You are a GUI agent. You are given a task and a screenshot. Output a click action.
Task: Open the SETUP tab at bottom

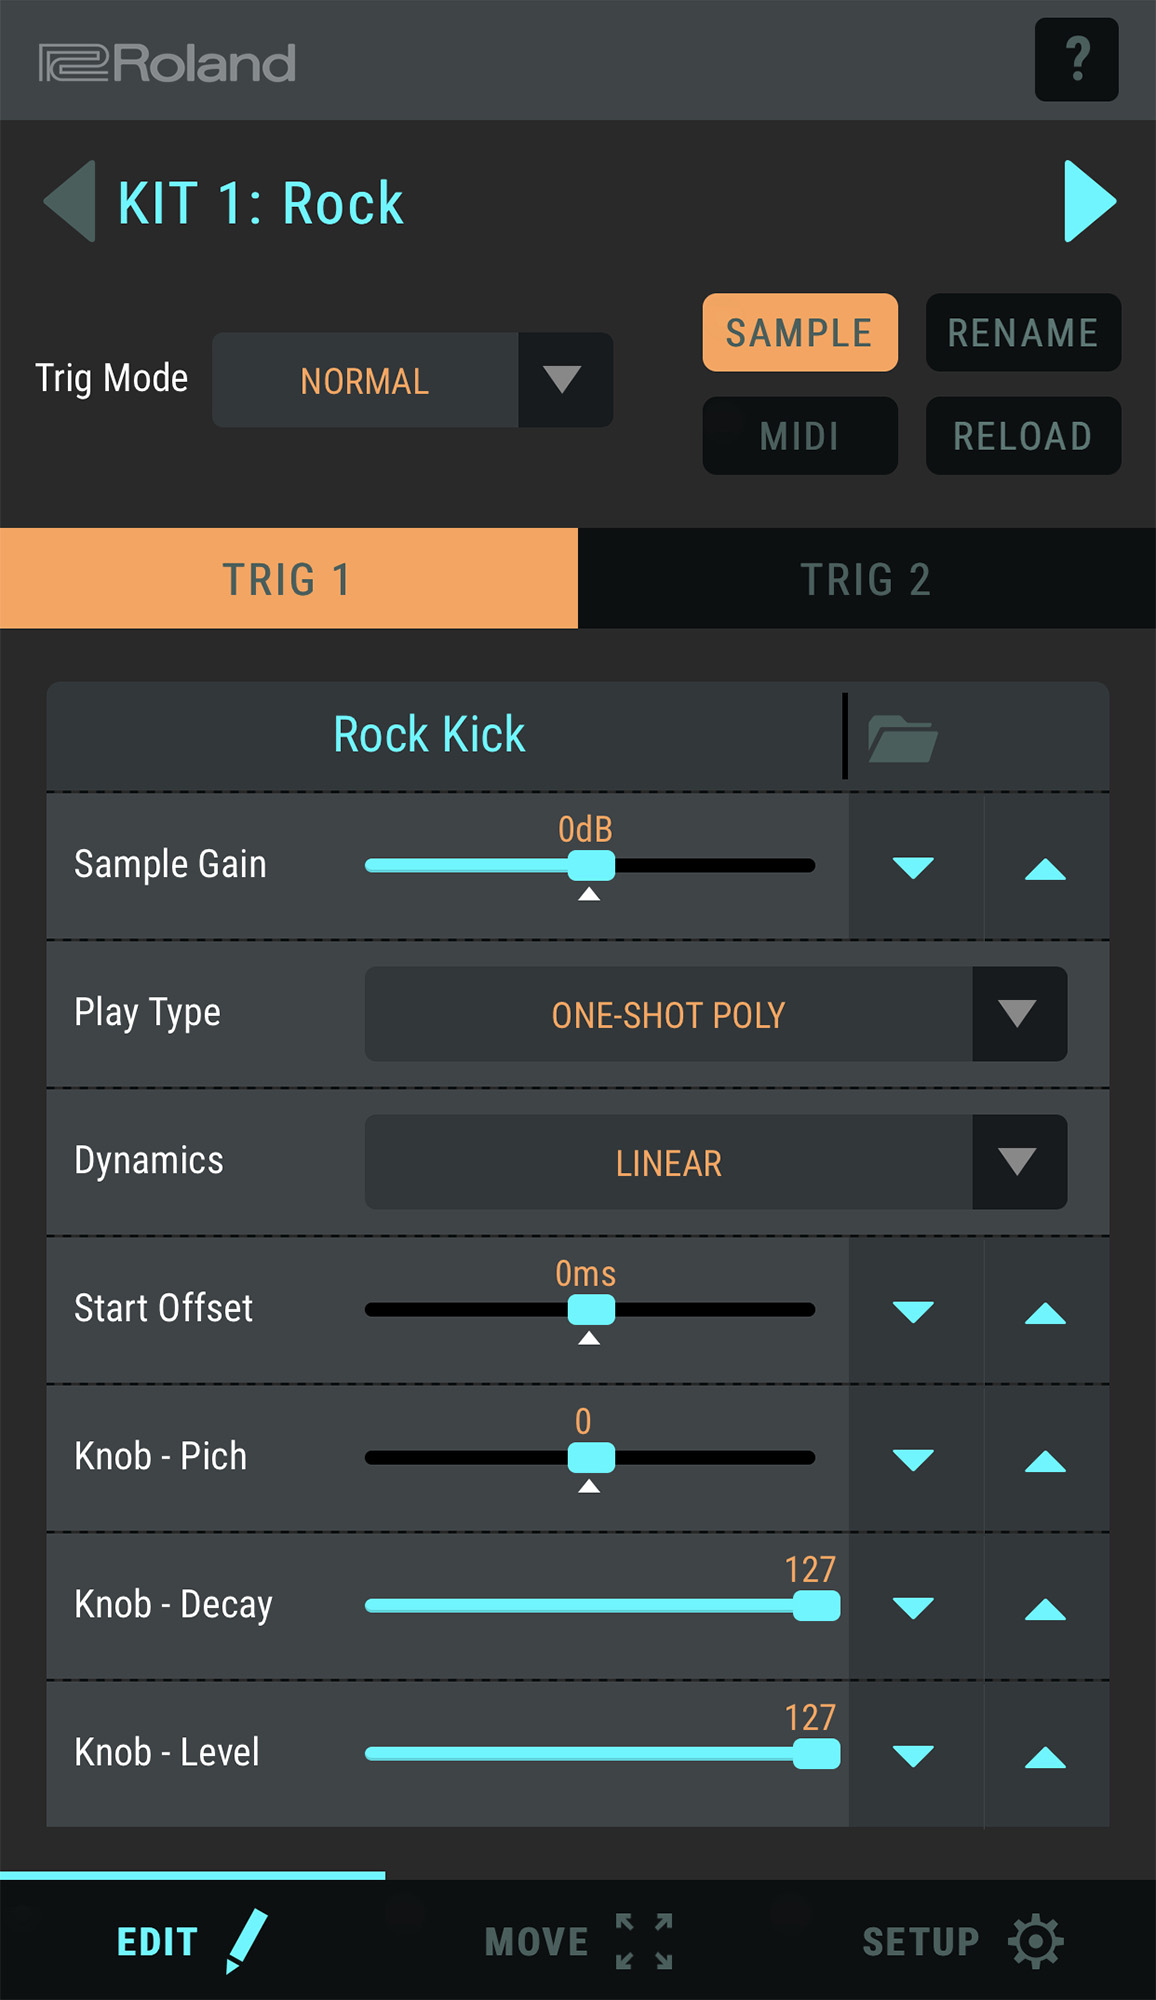coord(963,1941)
